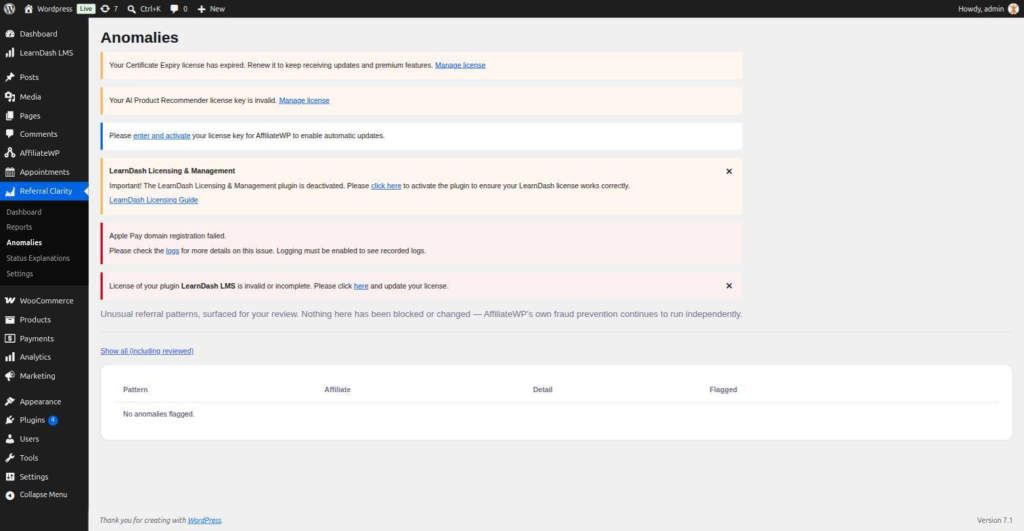
Task: Click the Products box icon
Action: 10,319
